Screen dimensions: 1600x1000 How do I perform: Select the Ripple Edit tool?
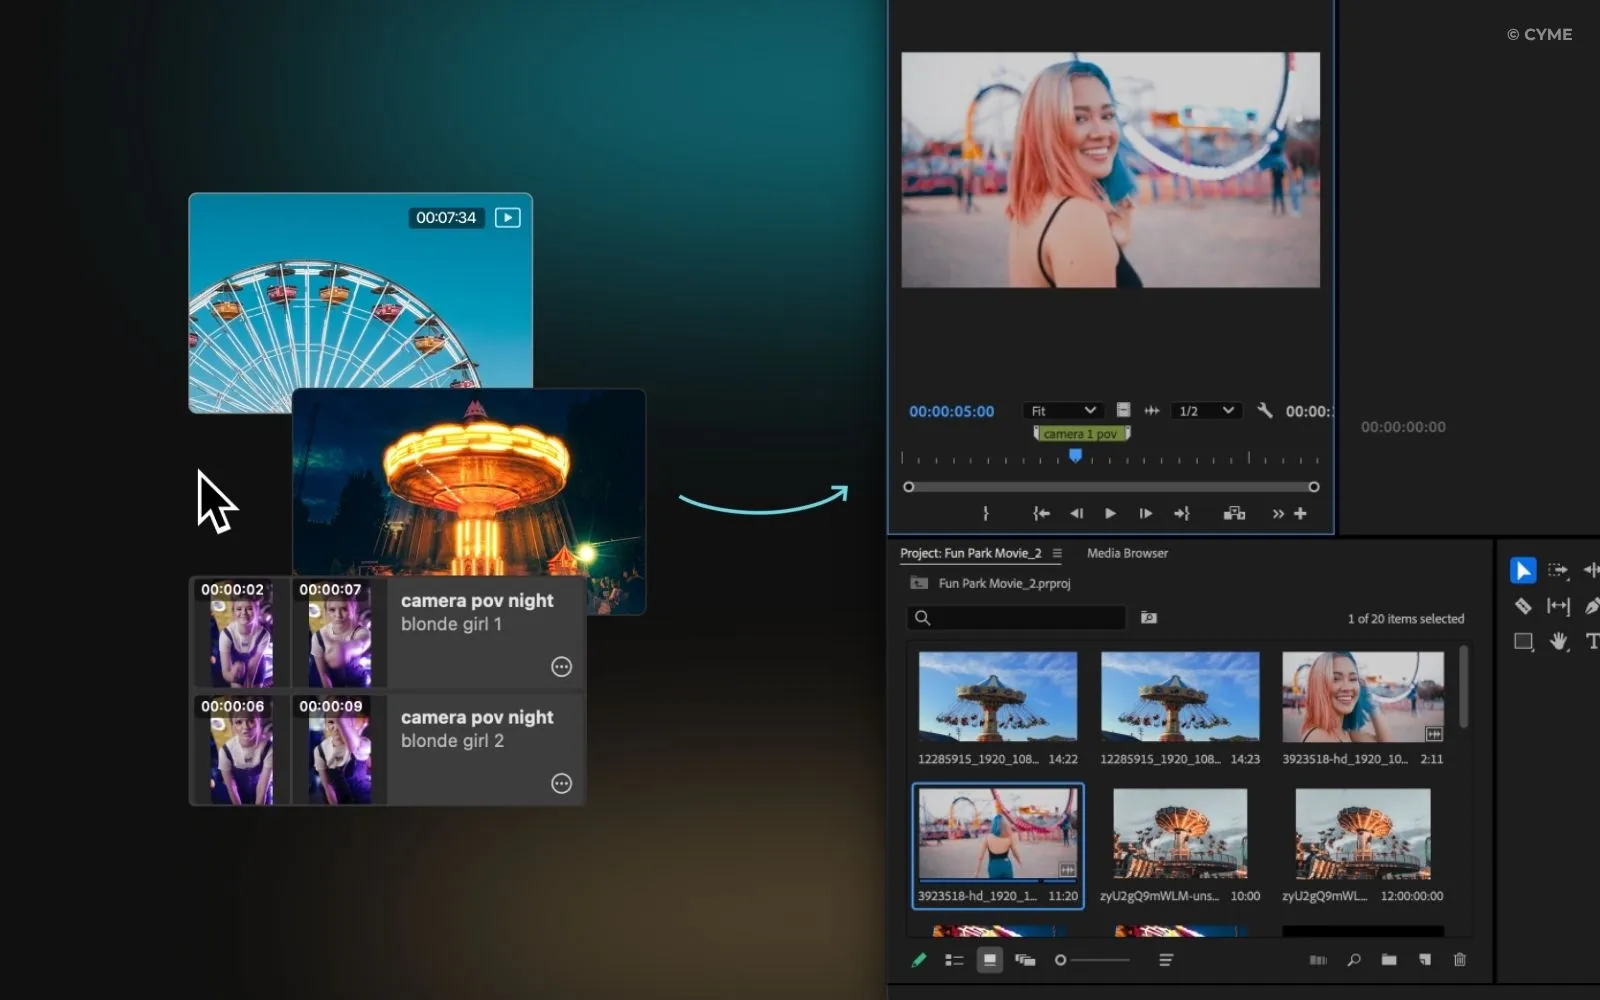pyautogui.click(x=1591, y=570)
